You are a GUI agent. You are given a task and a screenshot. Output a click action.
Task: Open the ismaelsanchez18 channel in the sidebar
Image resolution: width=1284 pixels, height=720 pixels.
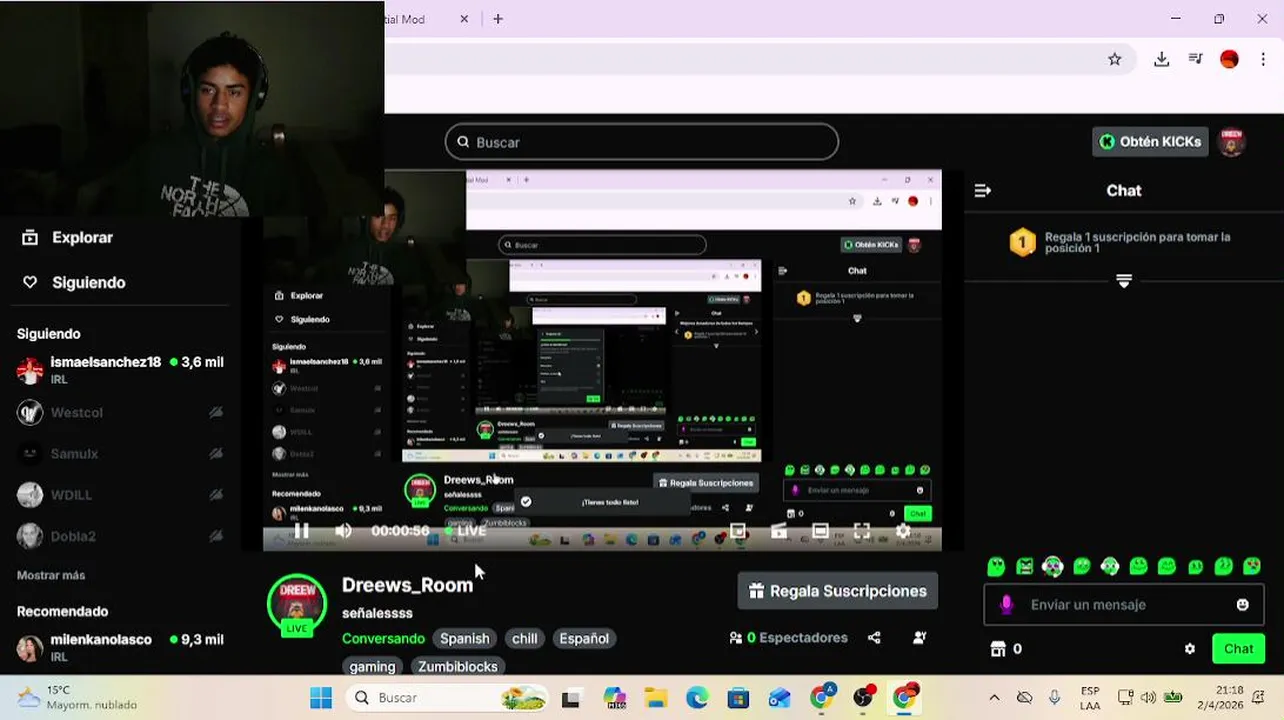[x=120, y=370]
